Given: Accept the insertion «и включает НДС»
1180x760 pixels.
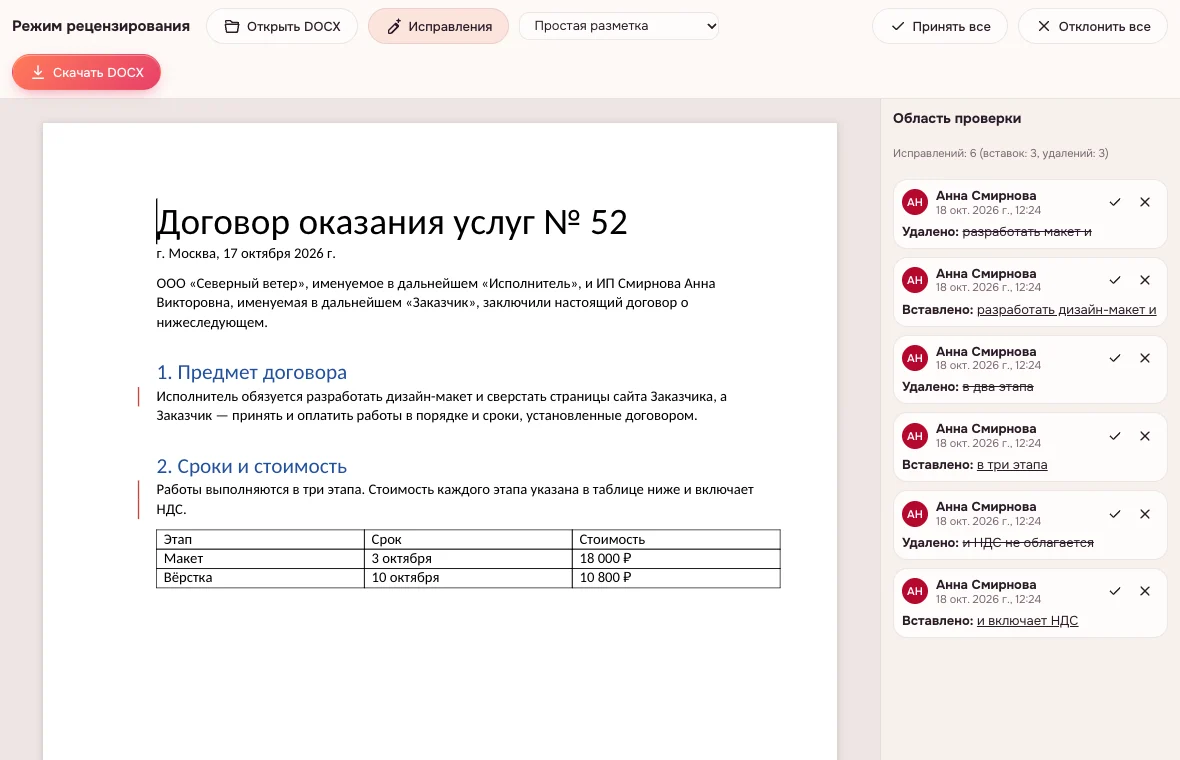Looking at the screenshot, I should tap(1115, 591).
